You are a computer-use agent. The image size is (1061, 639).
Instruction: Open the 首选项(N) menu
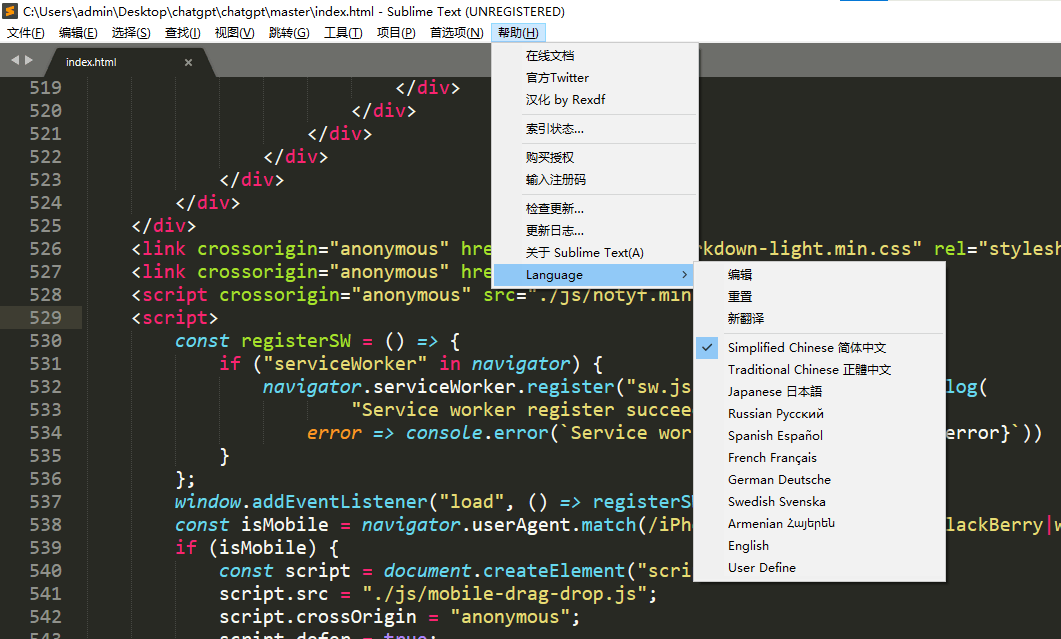(x=457, y=32)
